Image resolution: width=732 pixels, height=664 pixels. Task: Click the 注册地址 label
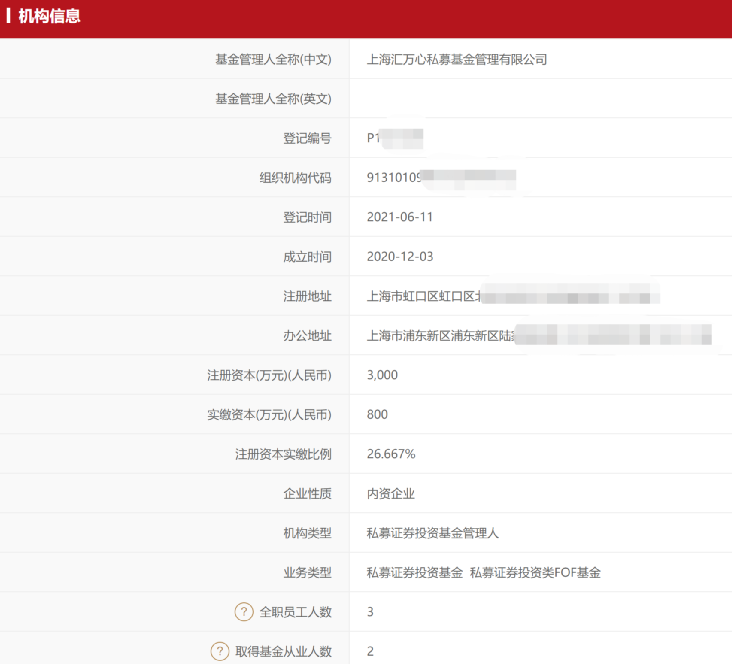click(x=307, y=296)
